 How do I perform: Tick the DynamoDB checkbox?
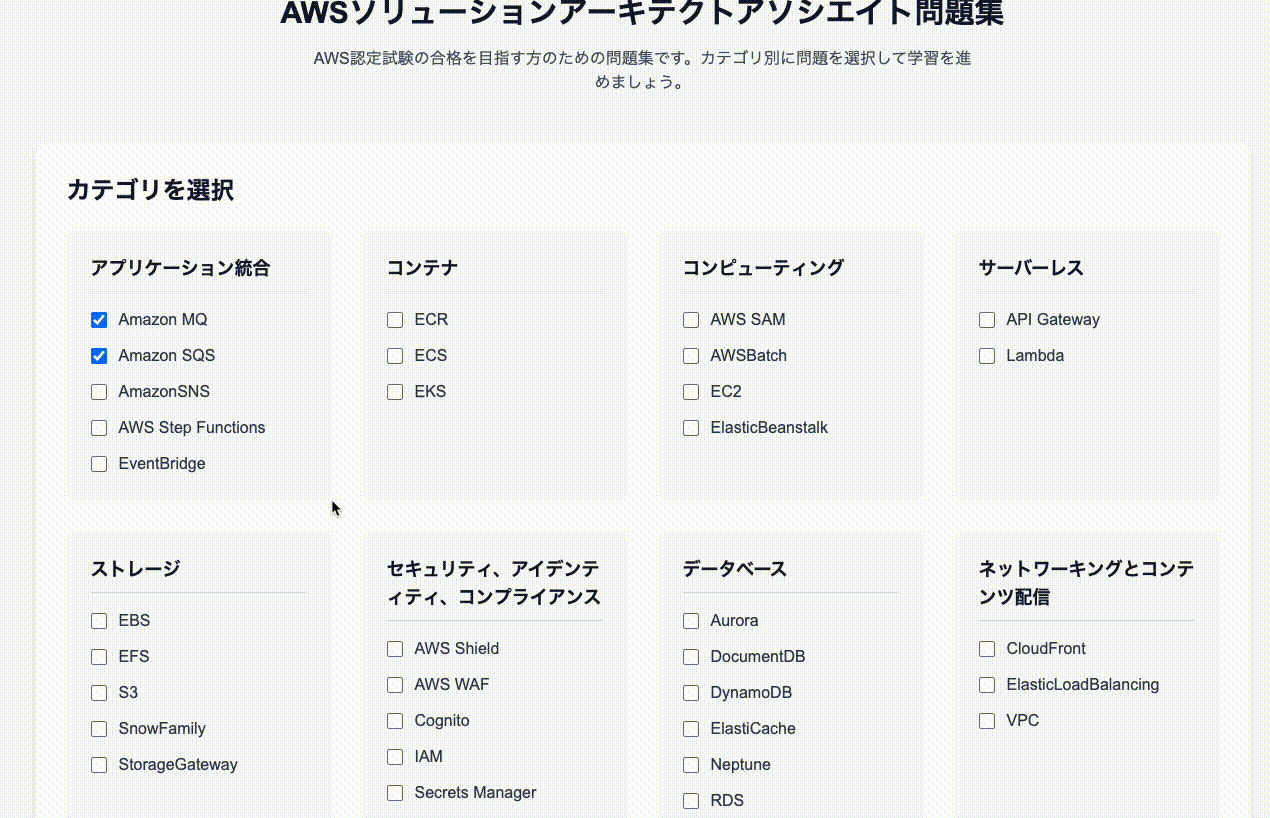(x=691, y=693)
